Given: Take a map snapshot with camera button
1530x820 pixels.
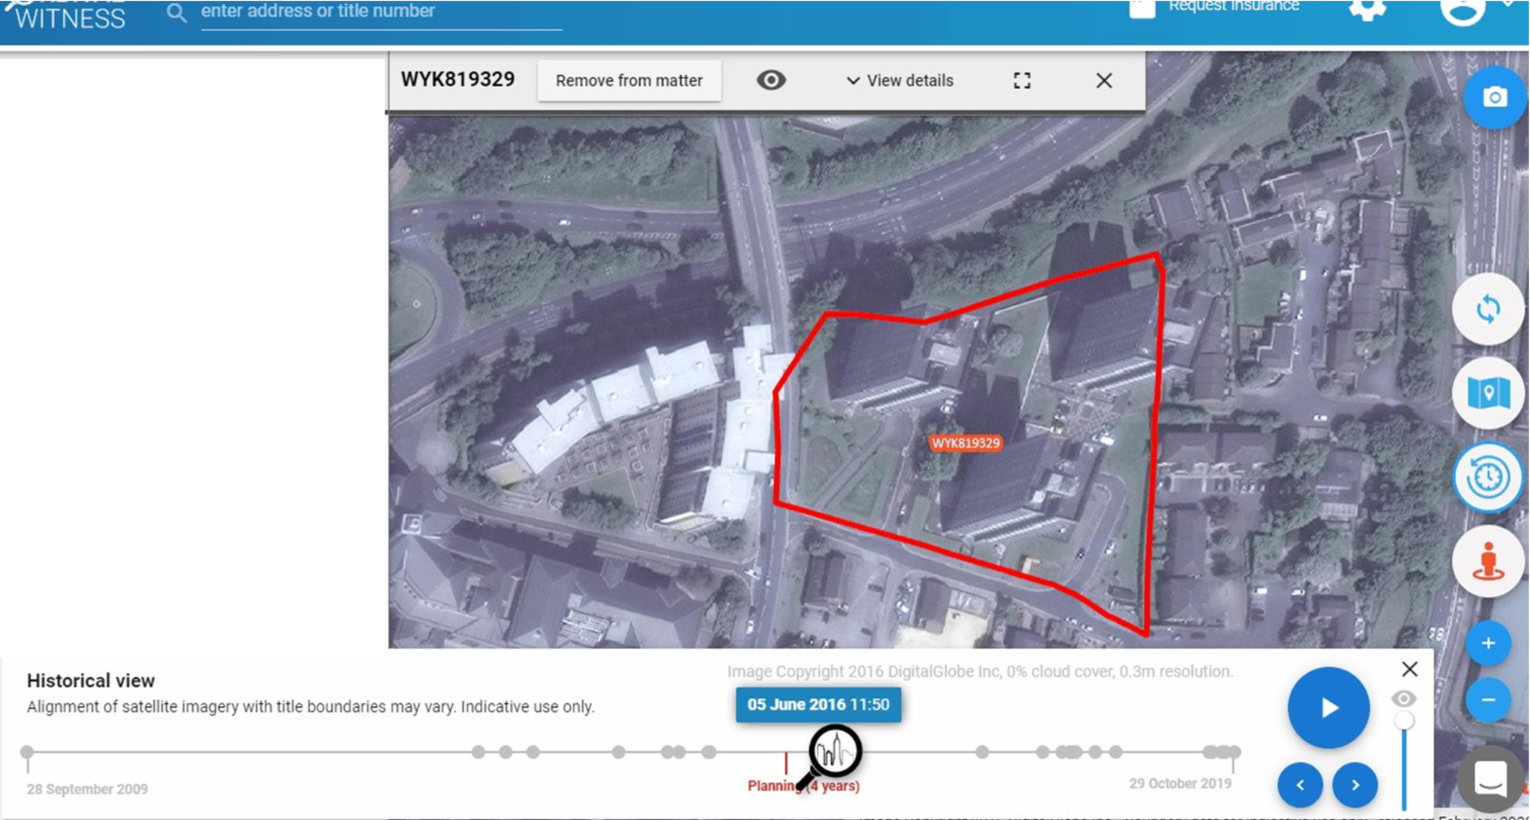Looking at the screenshot, I should pyautogui.click(x=1494, y=97).
